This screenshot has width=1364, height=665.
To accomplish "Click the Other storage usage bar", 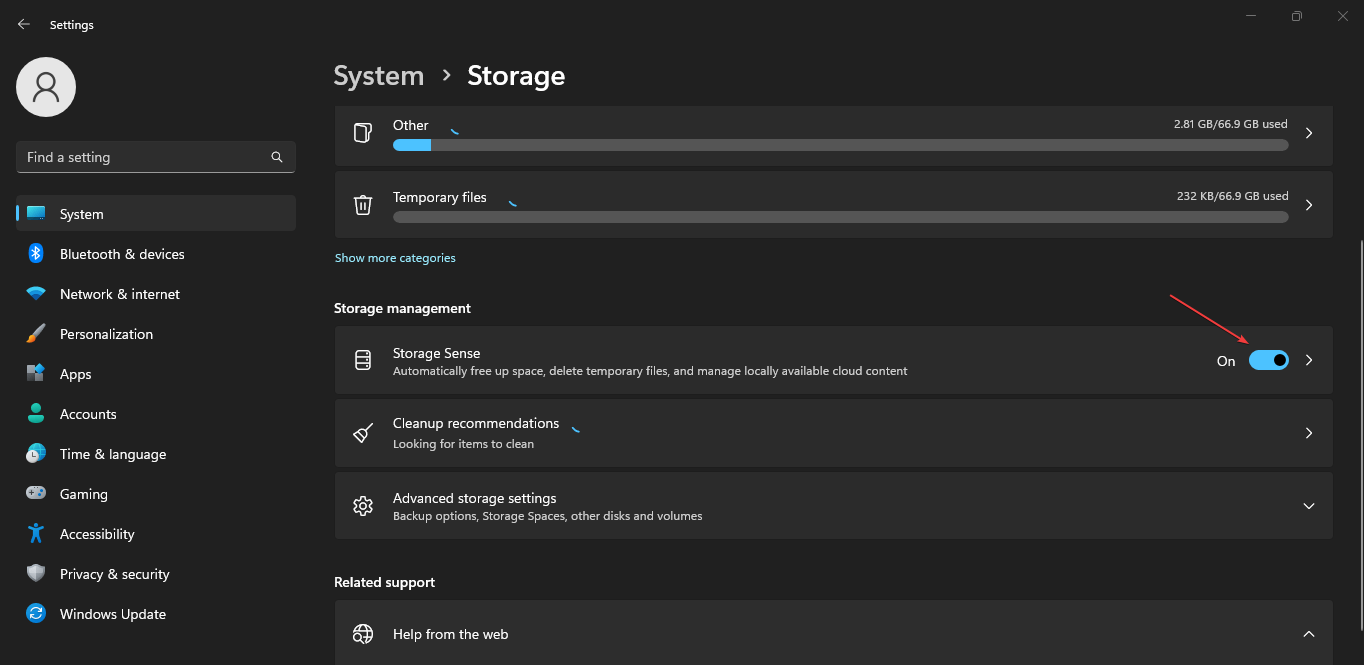I will click(840, 145).
